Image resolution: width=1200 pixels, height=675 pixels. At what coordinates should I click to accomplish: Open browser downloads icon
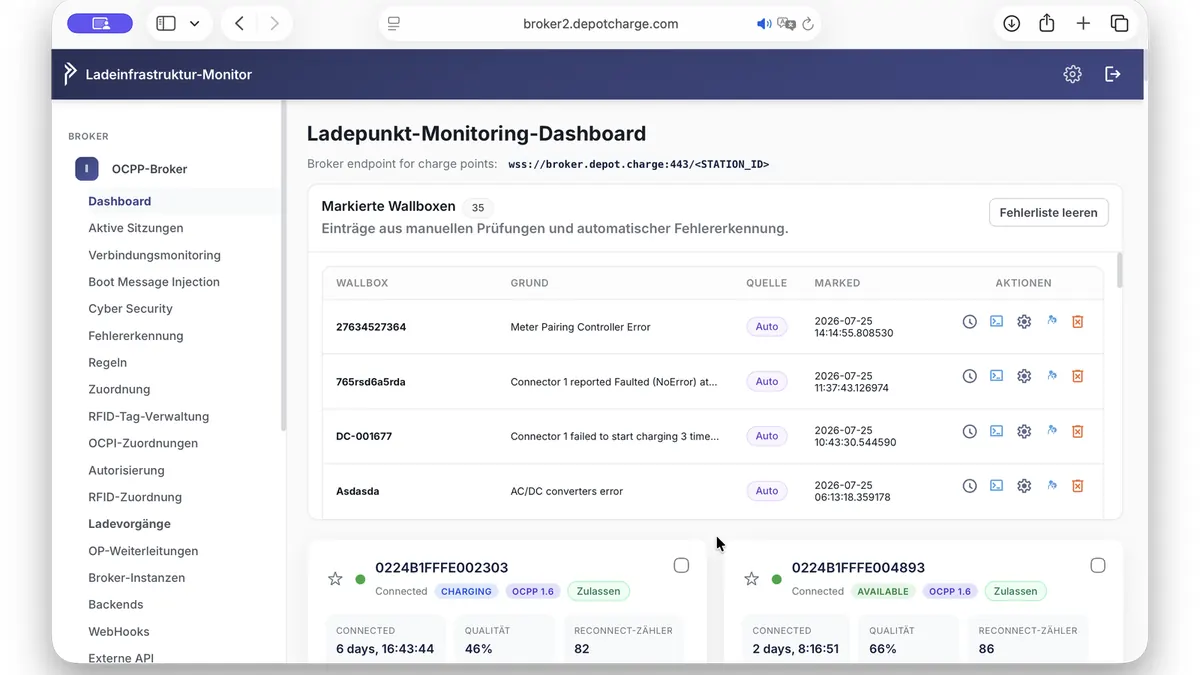1011,23
